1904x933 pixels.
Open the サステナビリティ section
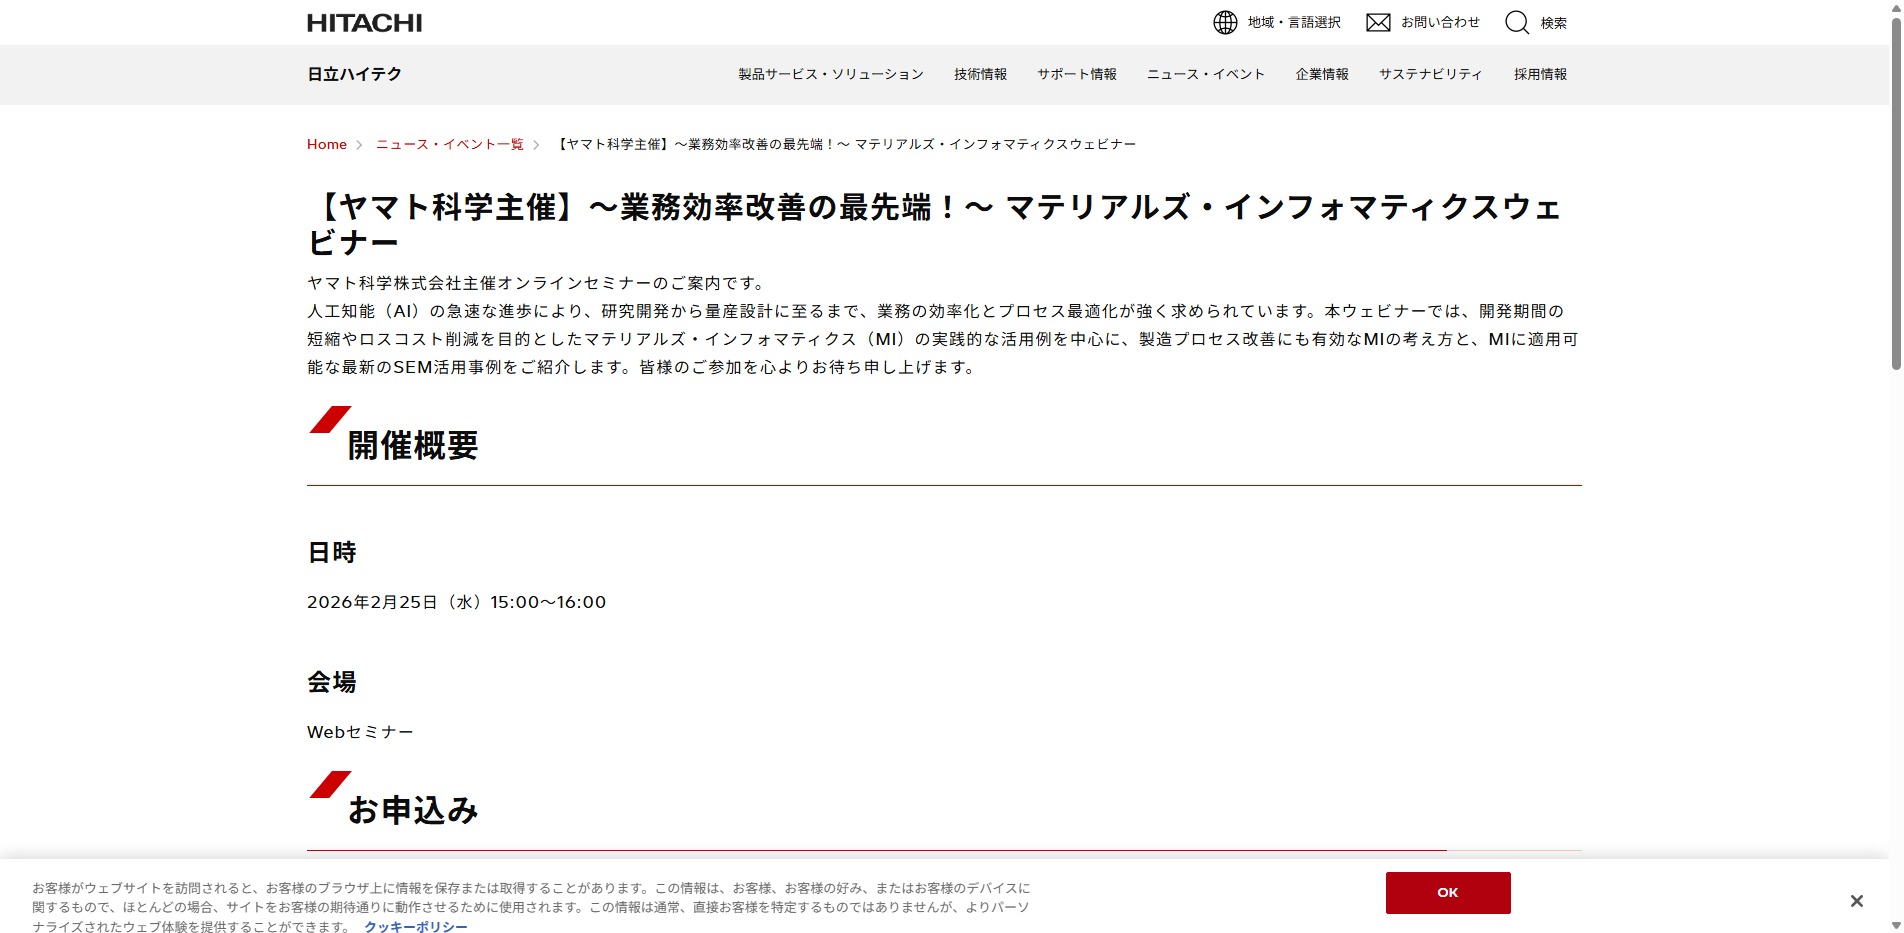coord(1430,74)
